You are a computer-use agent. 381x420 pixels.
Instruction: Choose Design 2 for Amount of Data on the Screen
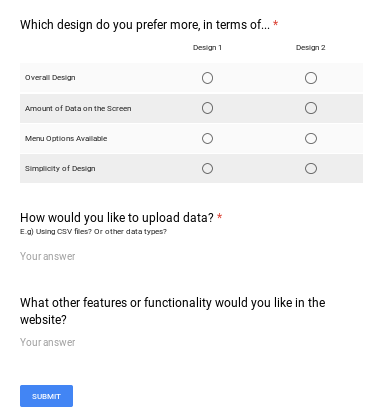point(311,108)
